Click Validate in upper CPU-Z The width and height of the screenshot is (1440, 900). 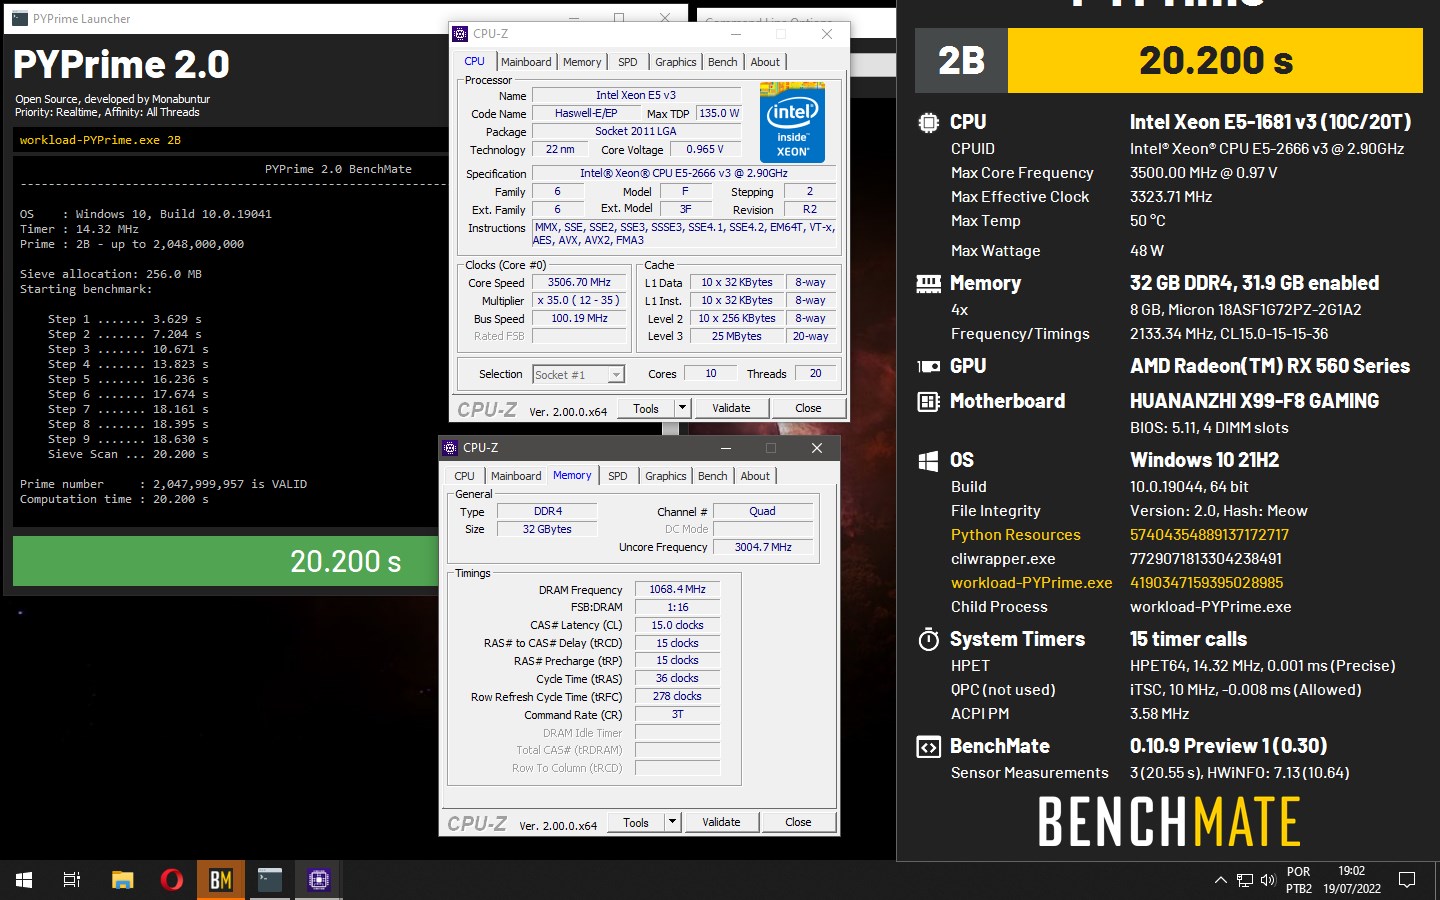click(x=731, y=408)
